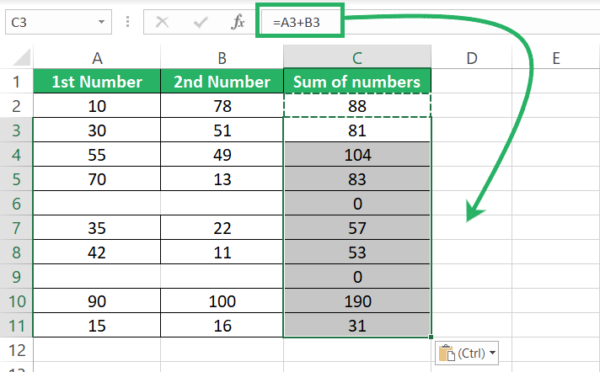Image resolution: width=600 pixels, height=372 pixels.
Task: Select cell containing 51
Action: point(222,130)
